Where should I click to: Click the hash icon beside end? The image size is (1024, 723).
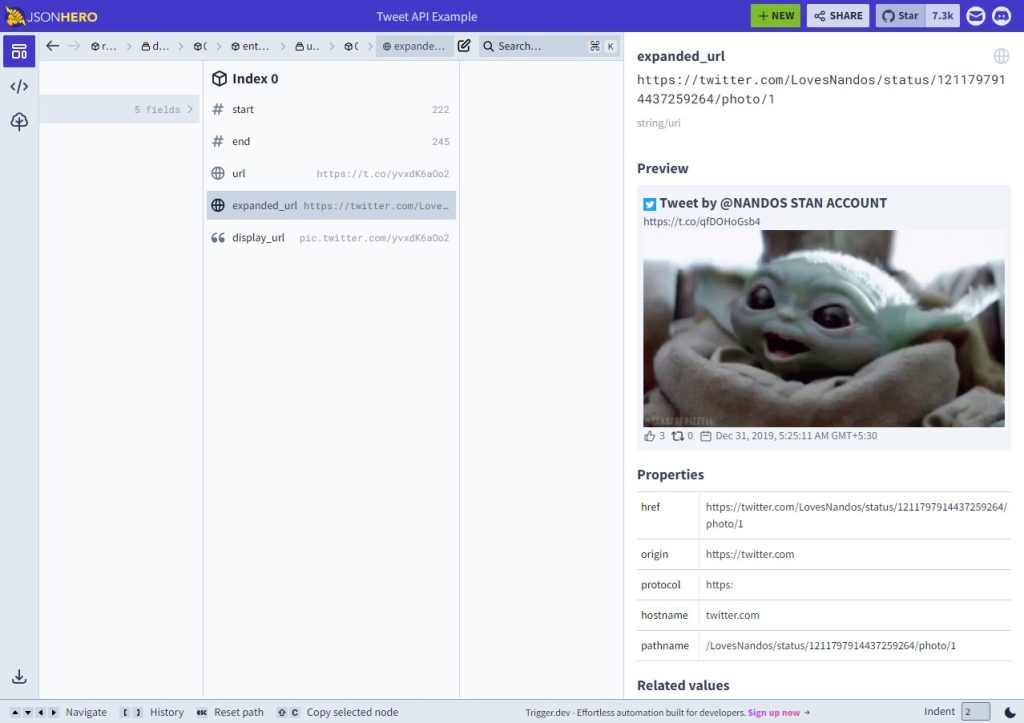tap(218, 141)
